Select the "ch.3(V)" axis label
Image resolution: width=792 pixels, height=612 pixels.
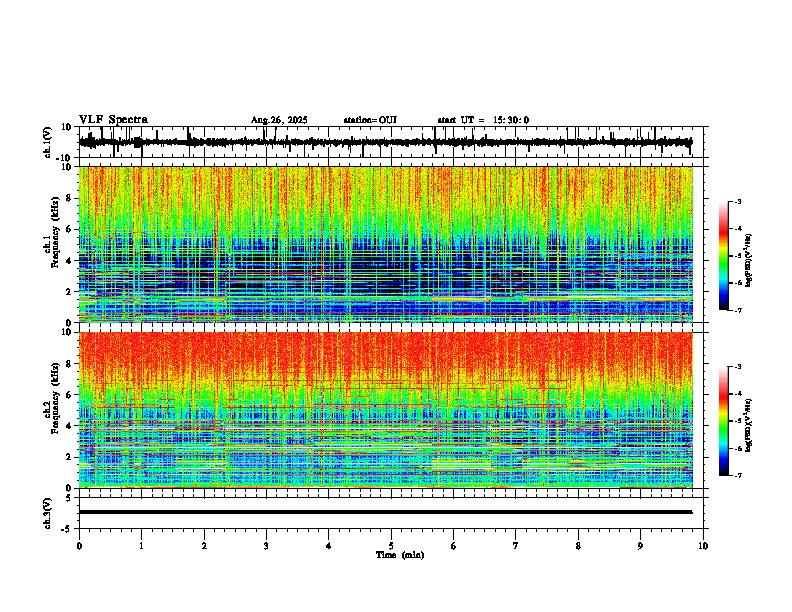(x=48, y=513)
